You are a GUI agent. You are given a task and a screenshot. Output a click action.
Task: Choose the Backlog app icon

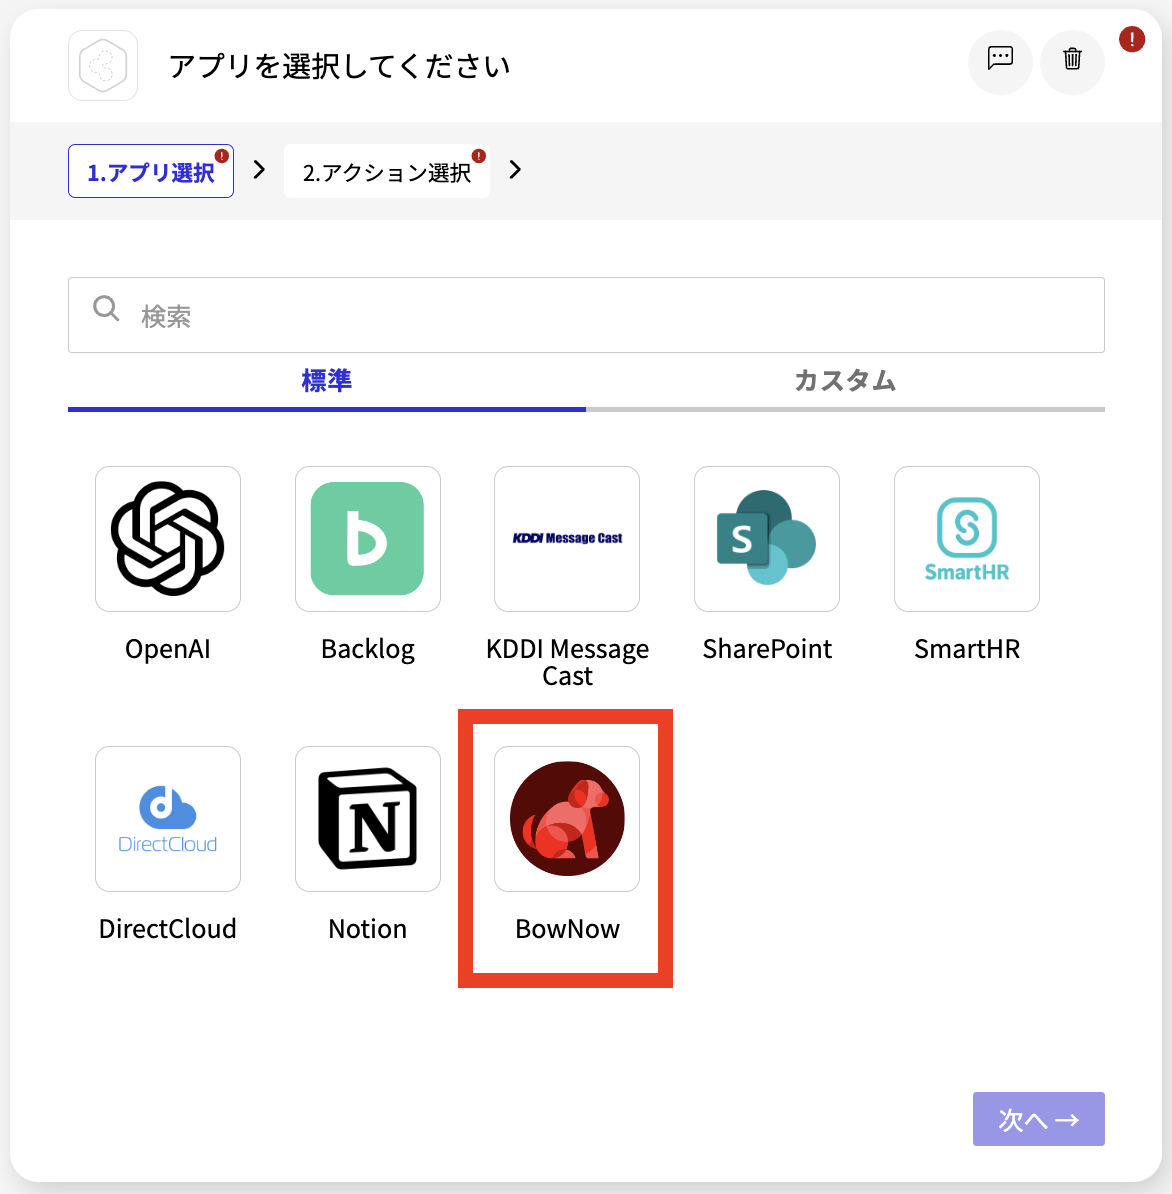click(368, 539)
